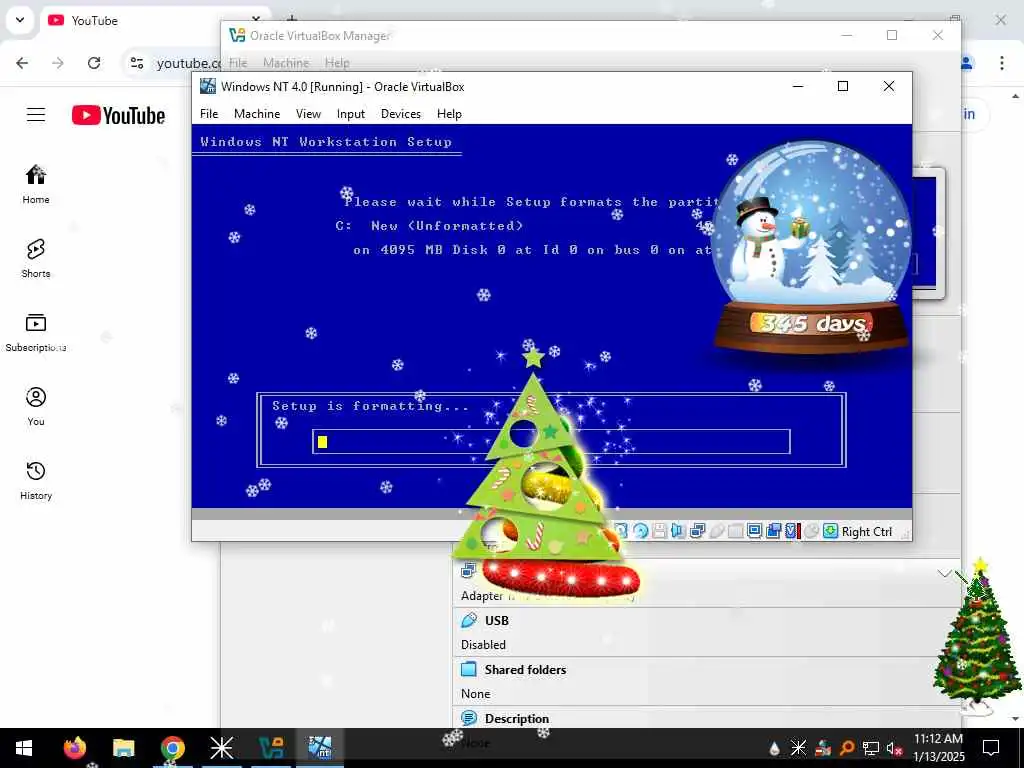Open the YouTube hamburger guide menu
The width and height of the screenshot is (1024, 768).
(36, 115)
